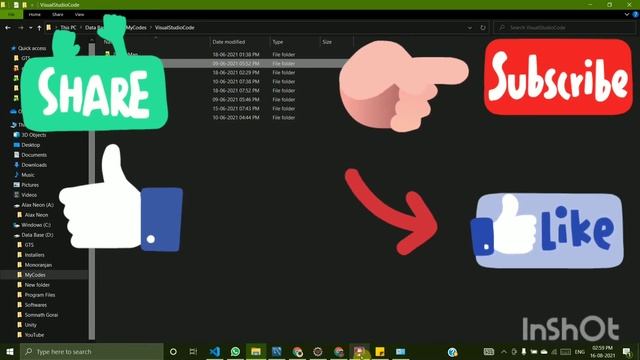The height and width of the screenshot is (360, 640).
Task: Select Videos in the navigation pane
Action: tap(29, 195)
